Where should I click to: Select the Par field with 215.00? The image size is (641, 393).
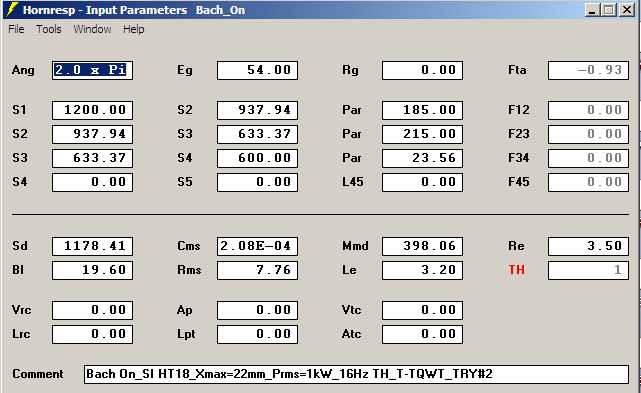click(x=422, y=134)
